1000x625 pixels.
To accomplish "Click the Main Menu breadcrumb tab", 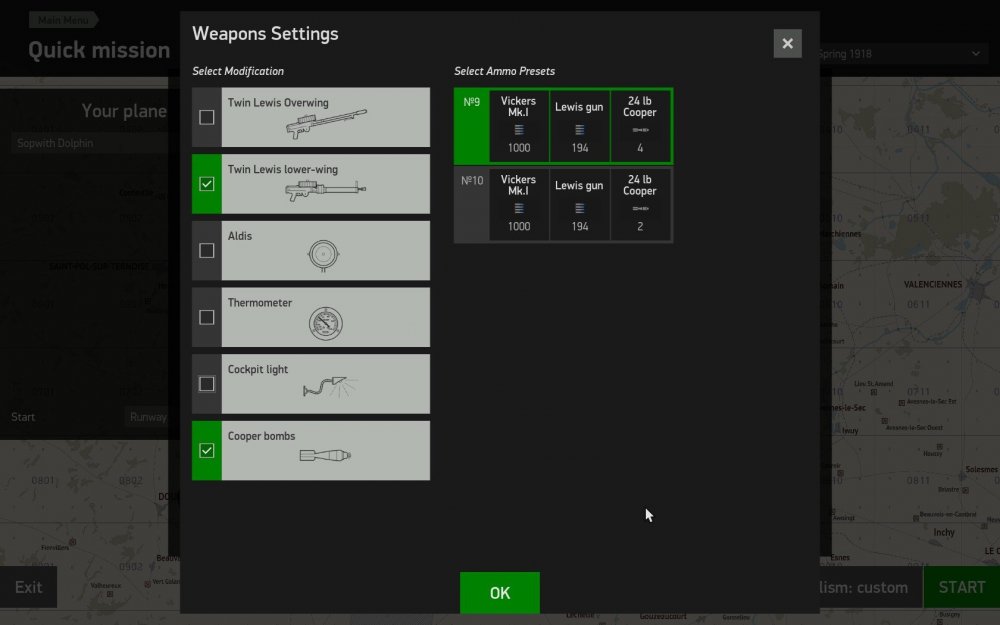I will click(x=63, y=20).
